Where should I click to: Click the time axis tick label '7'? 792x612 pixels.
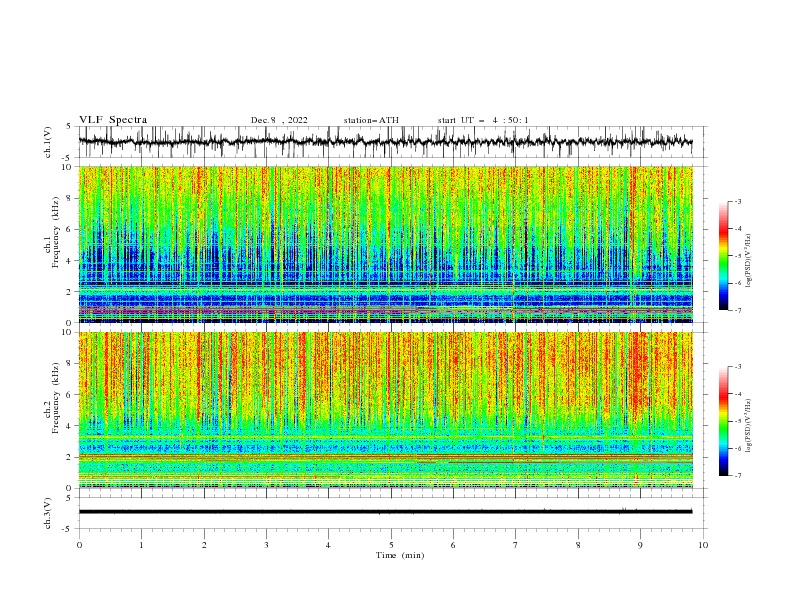(515, 545)
